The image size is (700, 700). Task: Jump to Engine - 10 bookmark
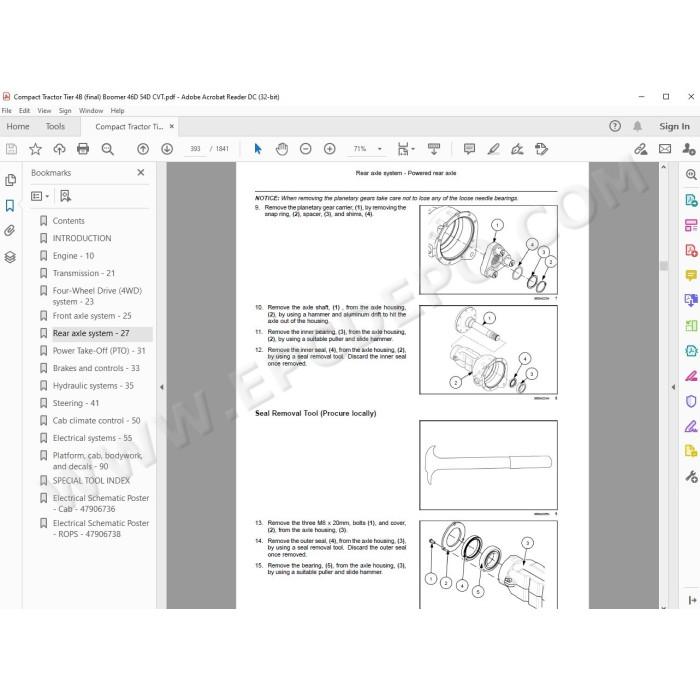click(73, 256)
